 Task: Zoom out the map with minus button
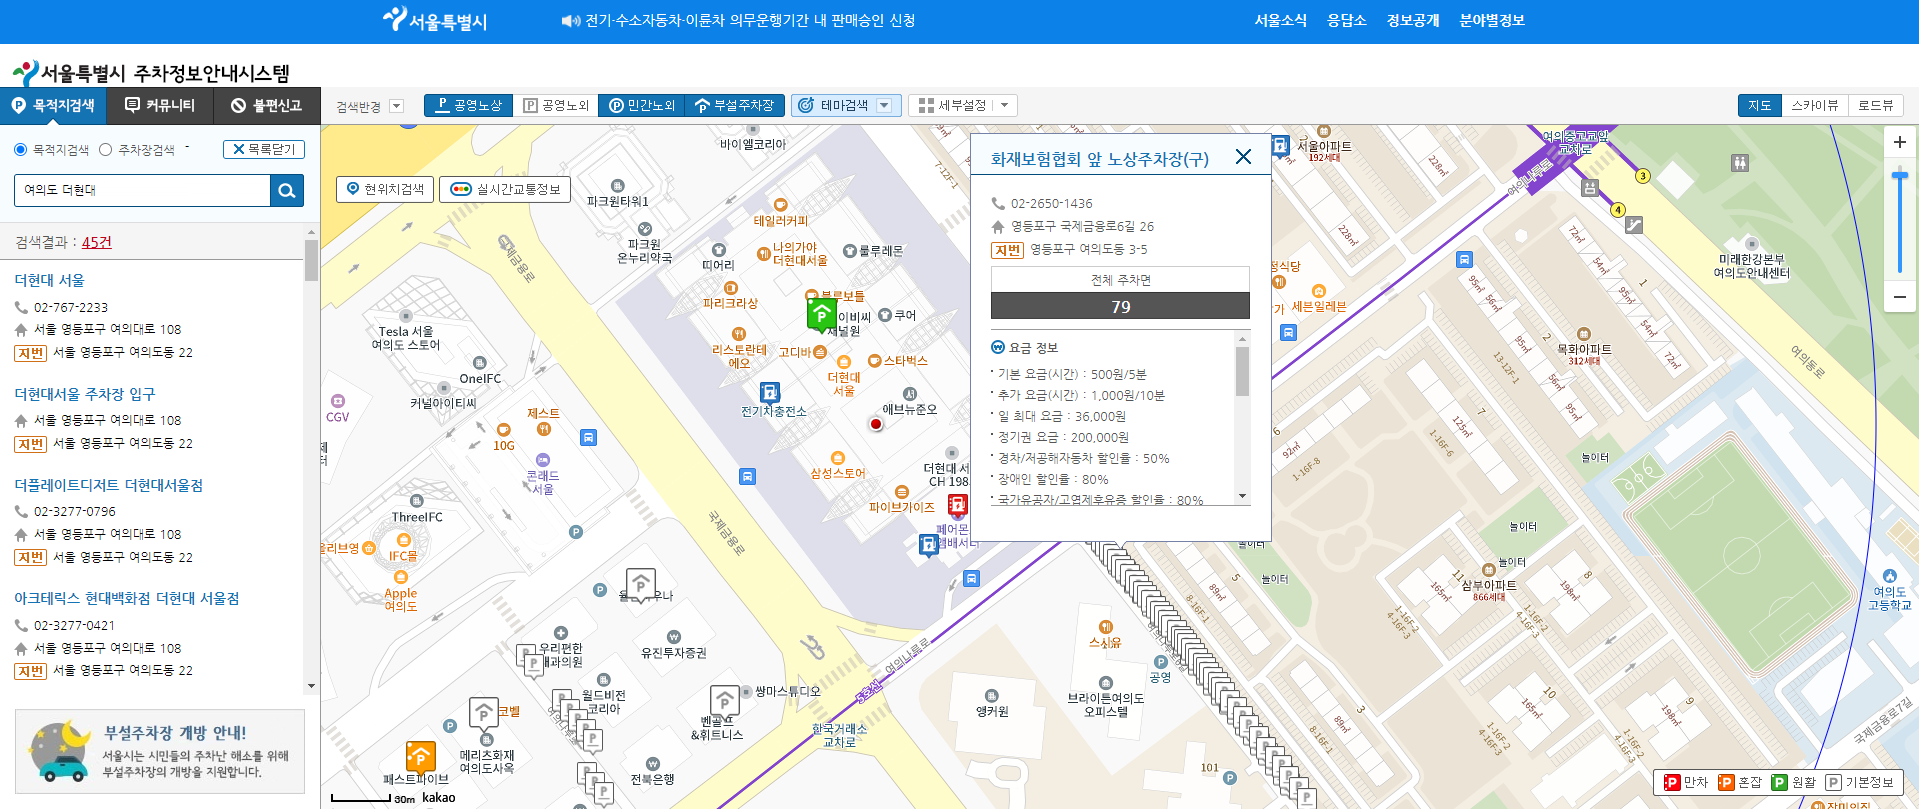tap(1899, 297)
